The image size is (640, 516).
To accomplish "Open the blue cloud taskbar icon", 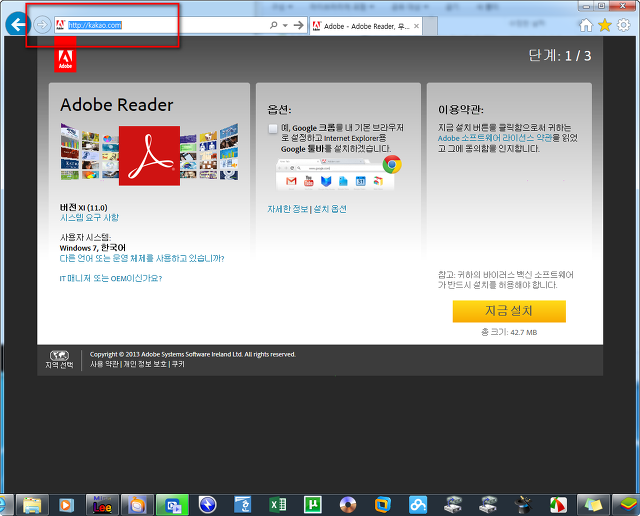I will pos(418,505).
